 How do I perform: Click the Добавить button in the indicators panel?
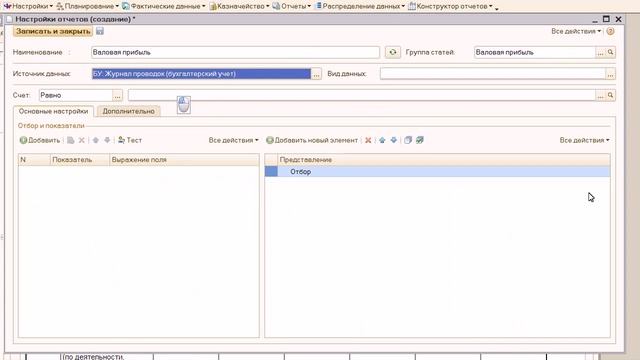pos(40,140)
